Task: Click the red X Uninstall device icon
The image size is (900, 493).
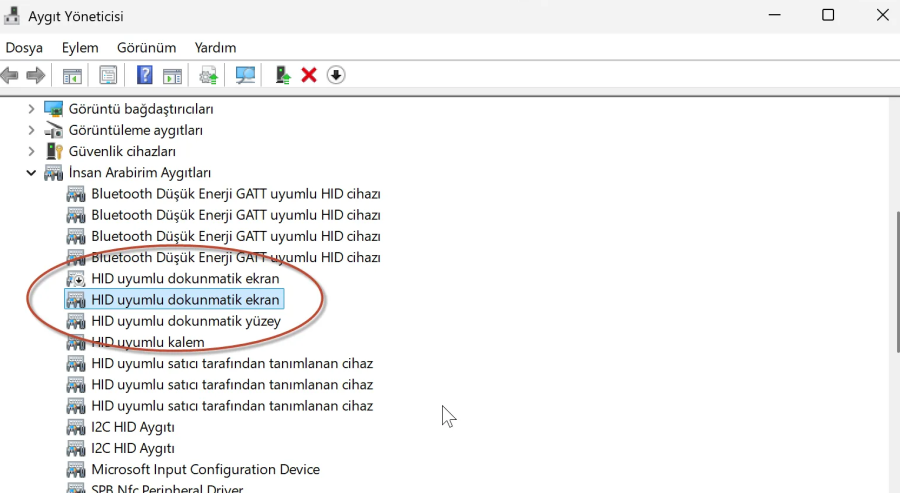Action: pyautogui.click(x=309, y=75)
